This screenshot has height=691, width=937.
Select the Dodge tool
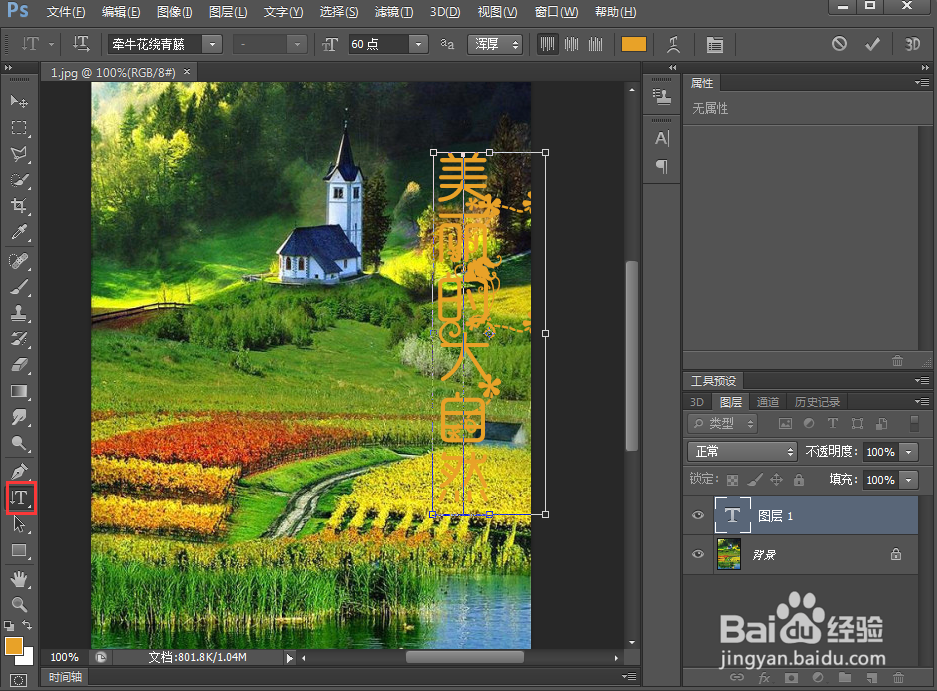[19, 444]
